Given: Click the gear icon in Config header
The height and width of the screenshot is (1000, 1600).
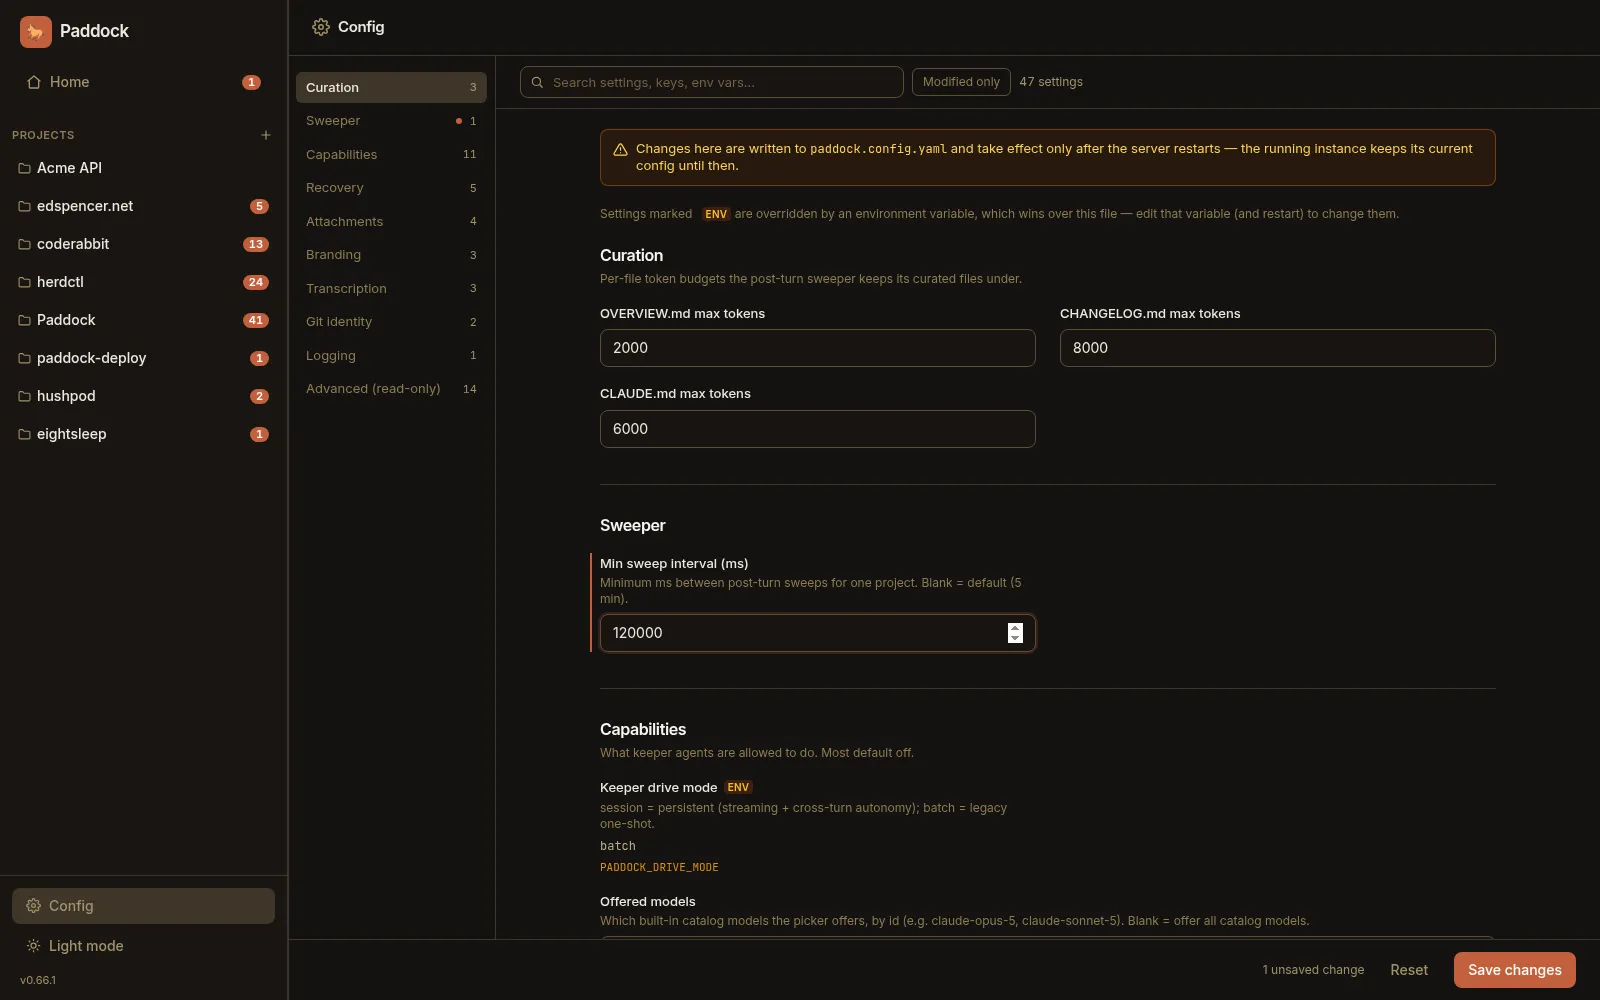Looking at the screenshot, I should point(321,27).
